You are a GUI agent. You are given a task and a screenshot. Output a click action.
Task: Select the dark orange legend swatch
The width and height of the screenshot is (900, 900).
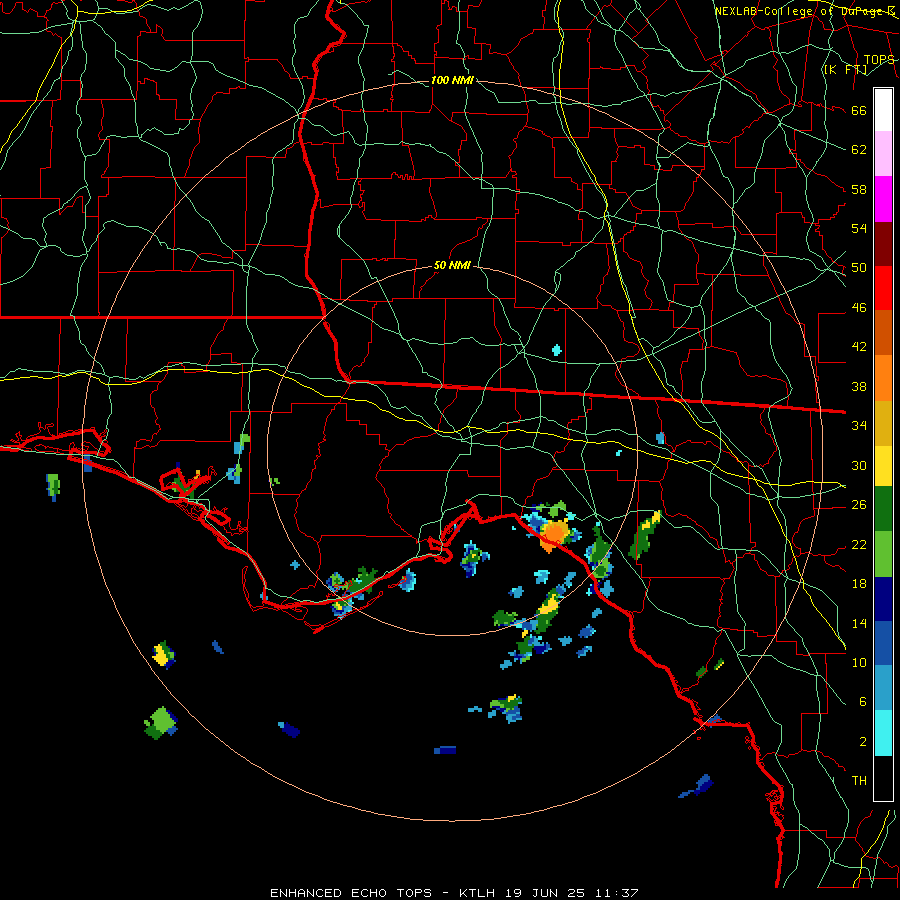(x=883, y=333)
